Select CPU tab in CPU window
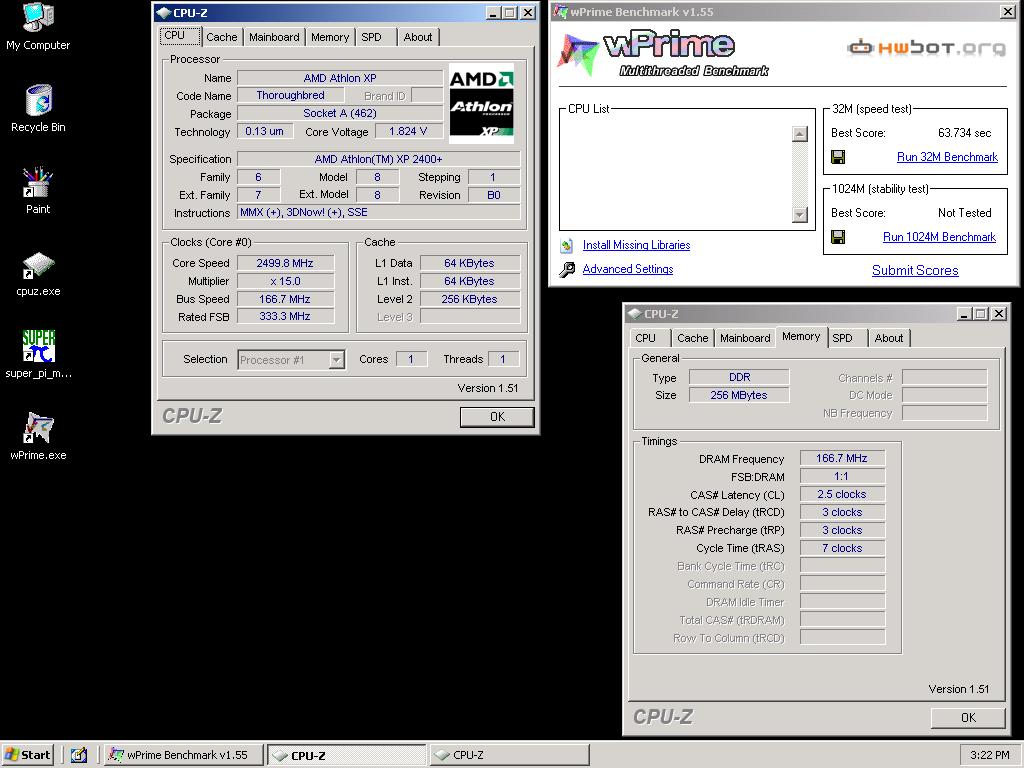Screen dimensions: 1024x768 tap(180, 35)
